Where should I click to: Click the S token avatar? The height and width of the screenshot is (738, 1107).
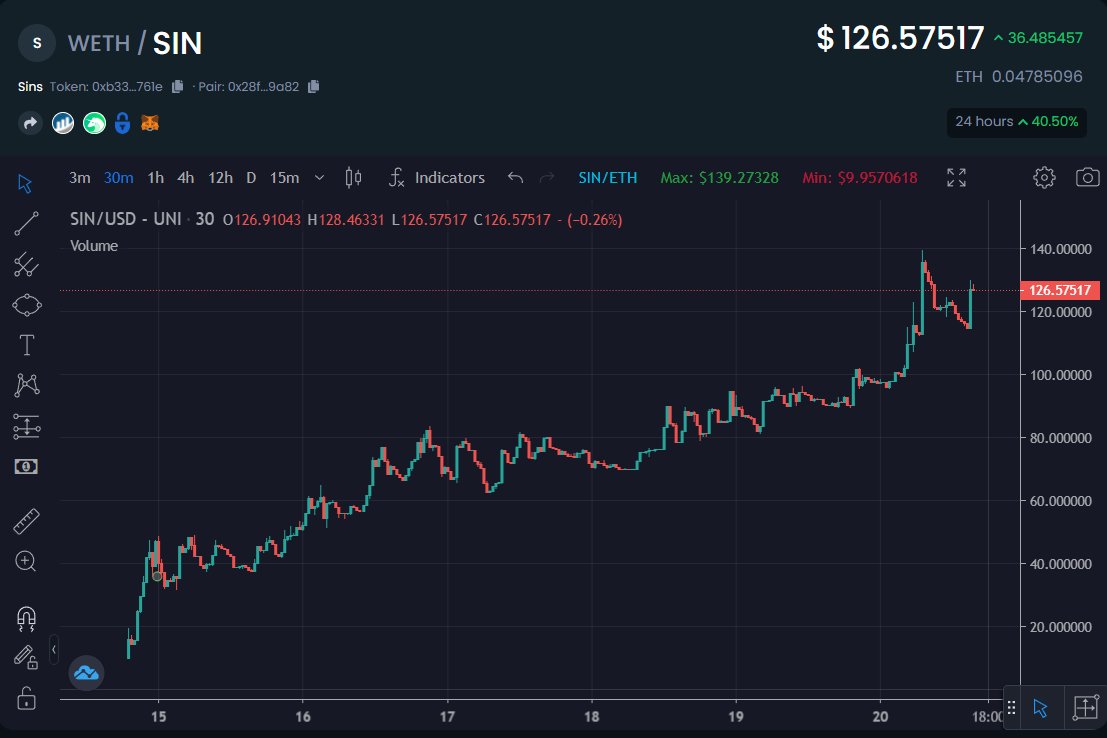(37, 43)
